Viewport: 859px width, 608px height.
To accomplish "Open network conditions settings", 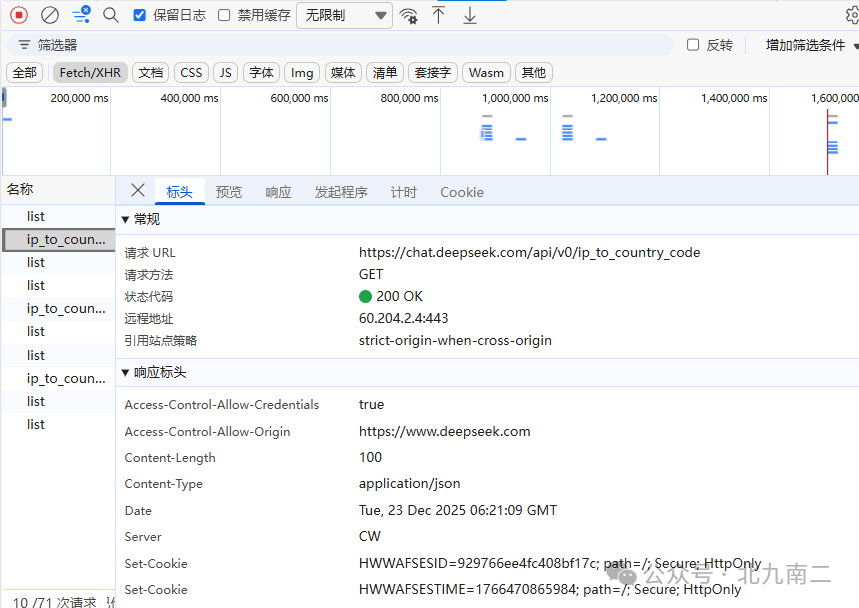I will pyautogui.click(x=409, y=15).
